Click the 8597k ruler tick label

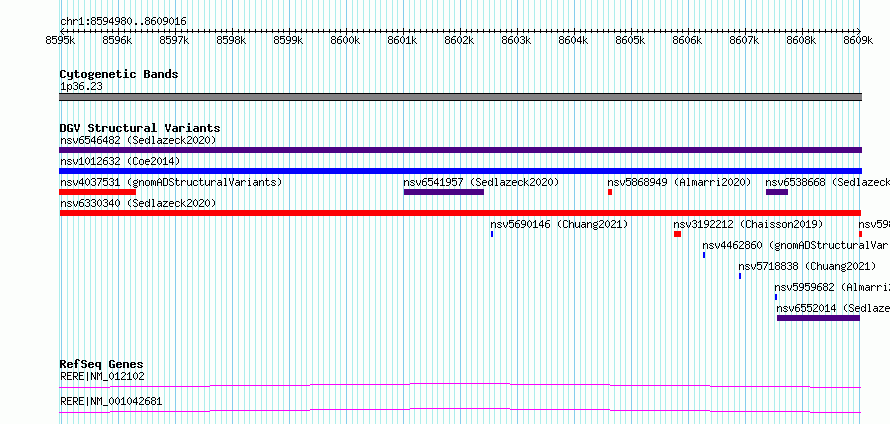(174, 41)
